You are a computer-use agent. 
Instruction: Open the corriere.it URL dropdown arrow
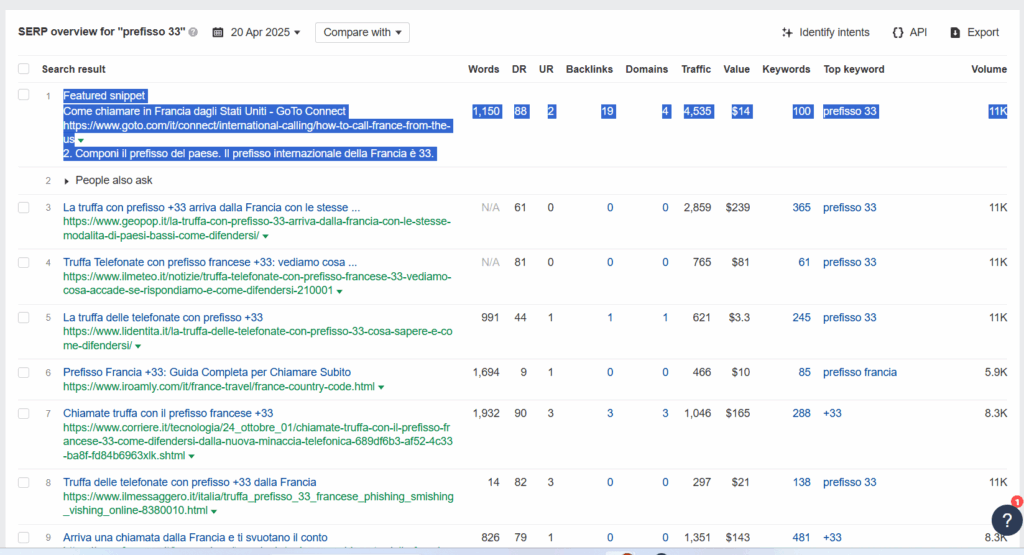point(191,456)
